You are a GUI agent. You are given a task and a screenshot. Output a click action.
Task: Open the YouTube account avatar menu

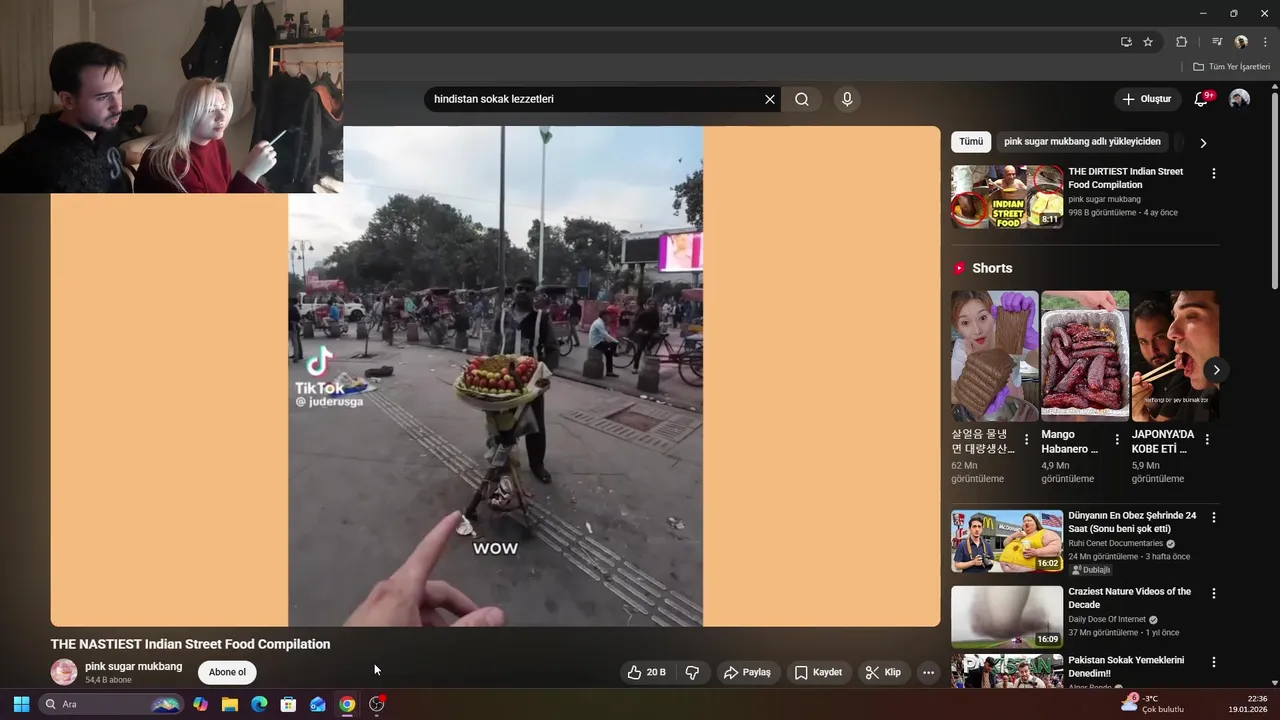1239,99
